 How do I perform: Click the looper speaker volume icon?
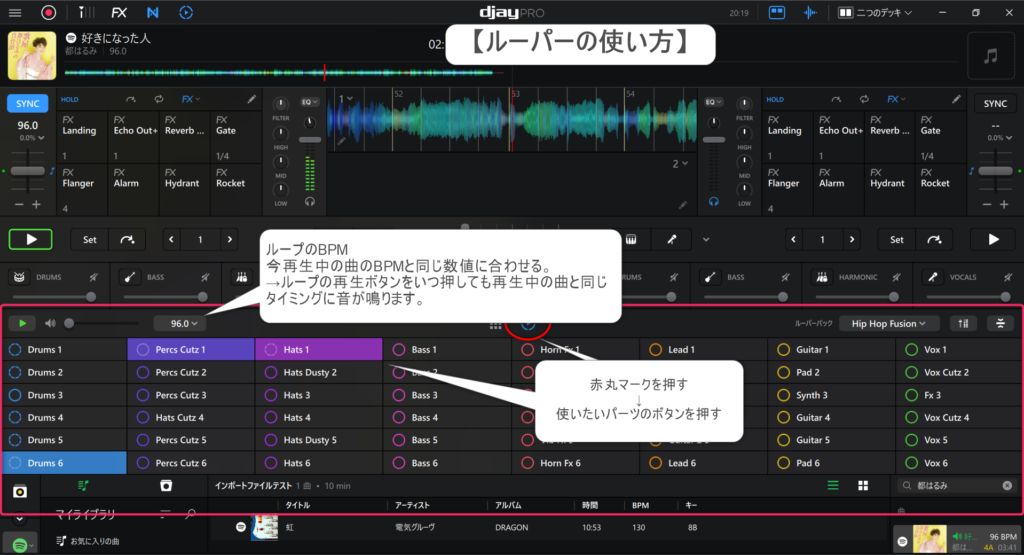50,323
